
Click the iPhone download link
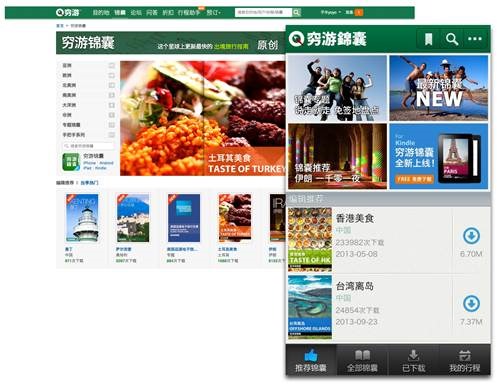[89, 163]
